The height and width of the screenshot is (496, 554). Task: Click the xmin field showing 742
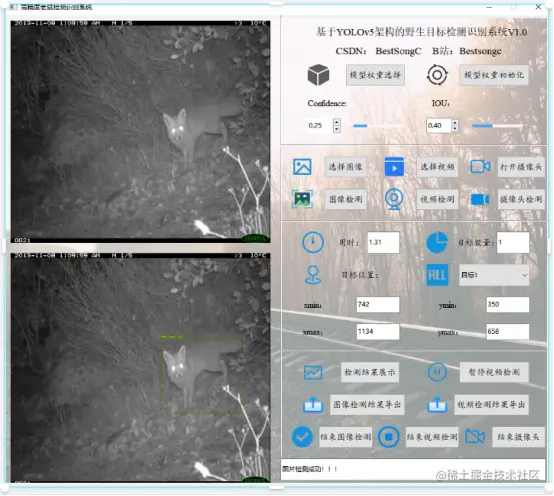(x=378, y=305)
